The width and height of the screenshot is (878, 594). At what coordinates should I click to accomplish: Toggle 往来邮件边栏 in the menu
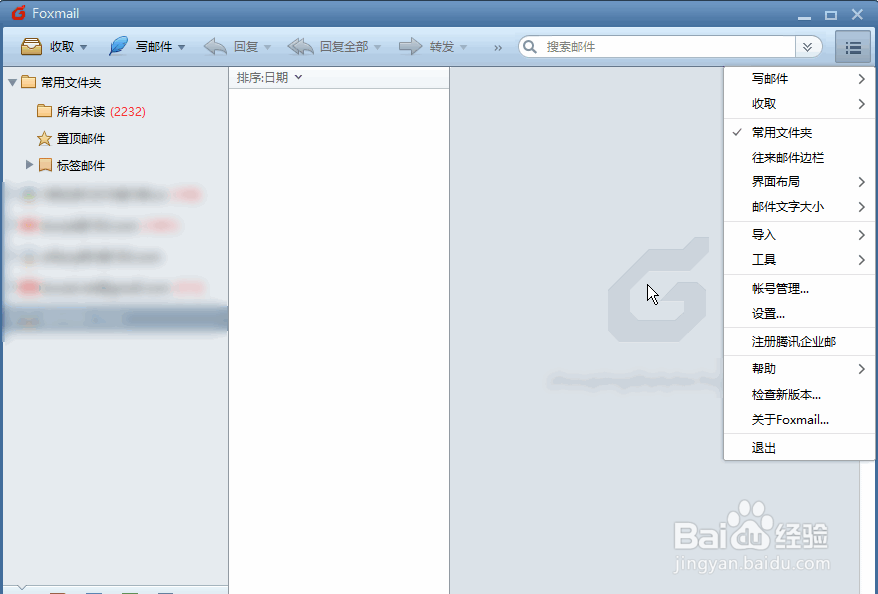[799, 158]
